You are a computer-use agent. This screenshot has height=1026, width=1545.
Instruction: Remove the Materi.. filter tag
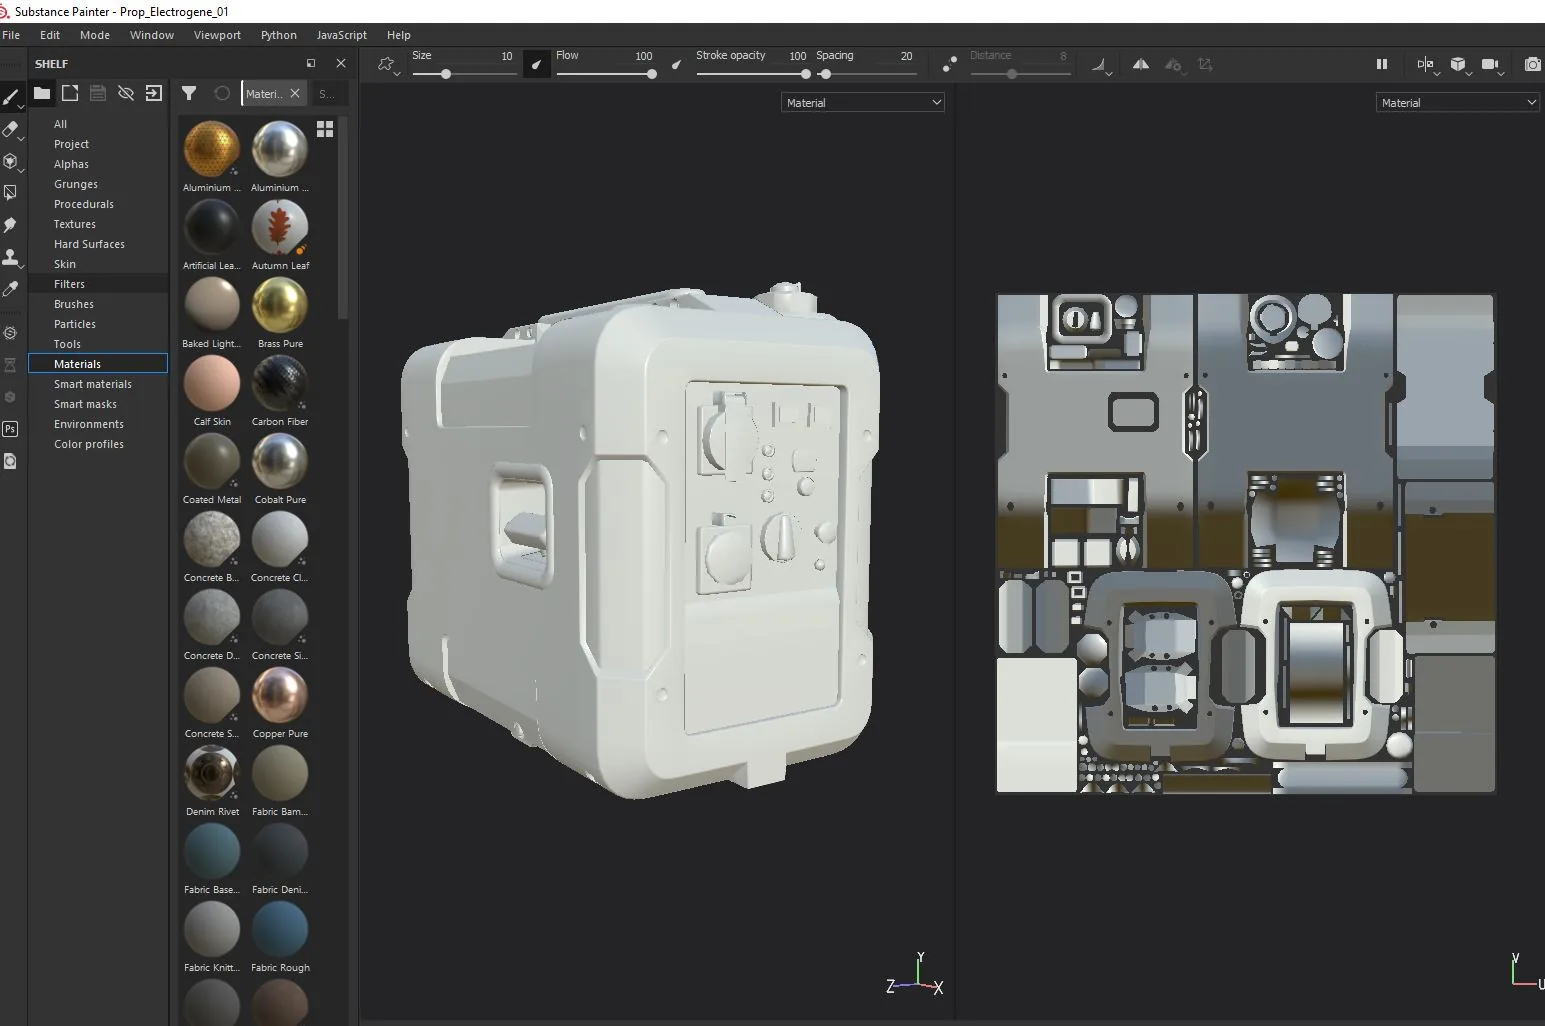[x=295, y=93]
